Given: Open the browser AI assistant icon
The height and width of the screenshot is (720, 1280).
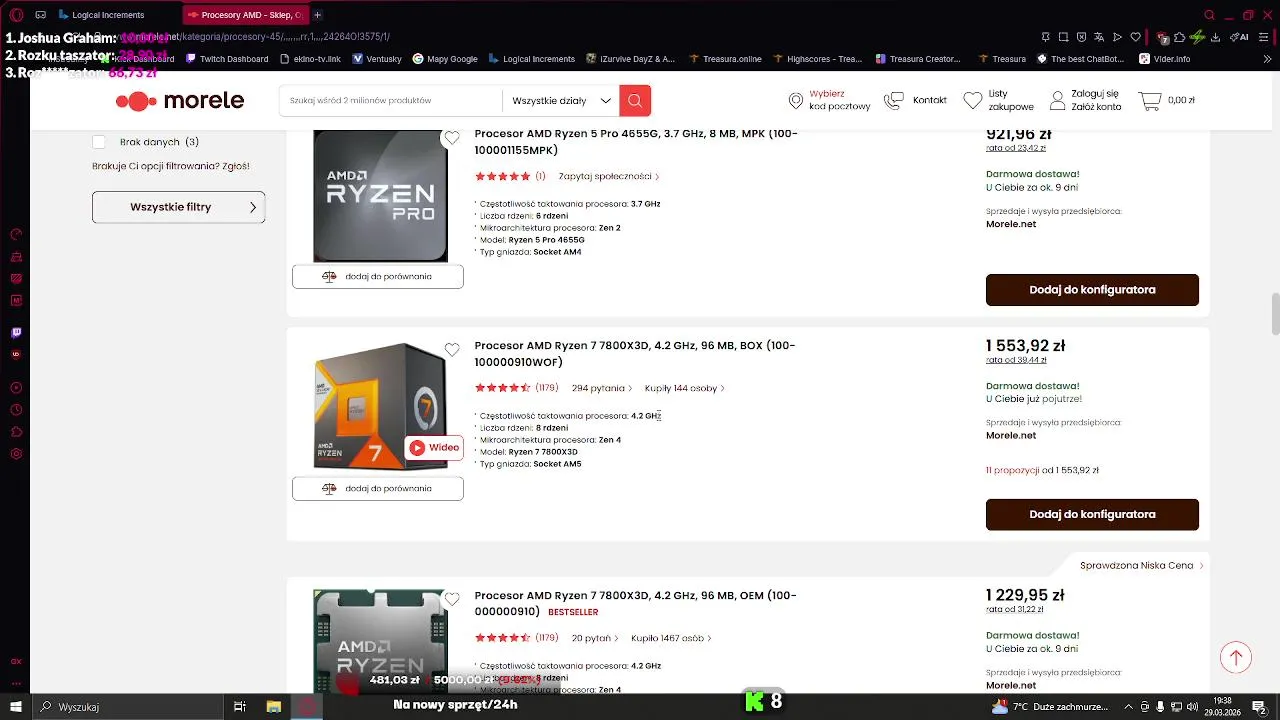Looking at the screenshot, I should tap(1240, 37).
